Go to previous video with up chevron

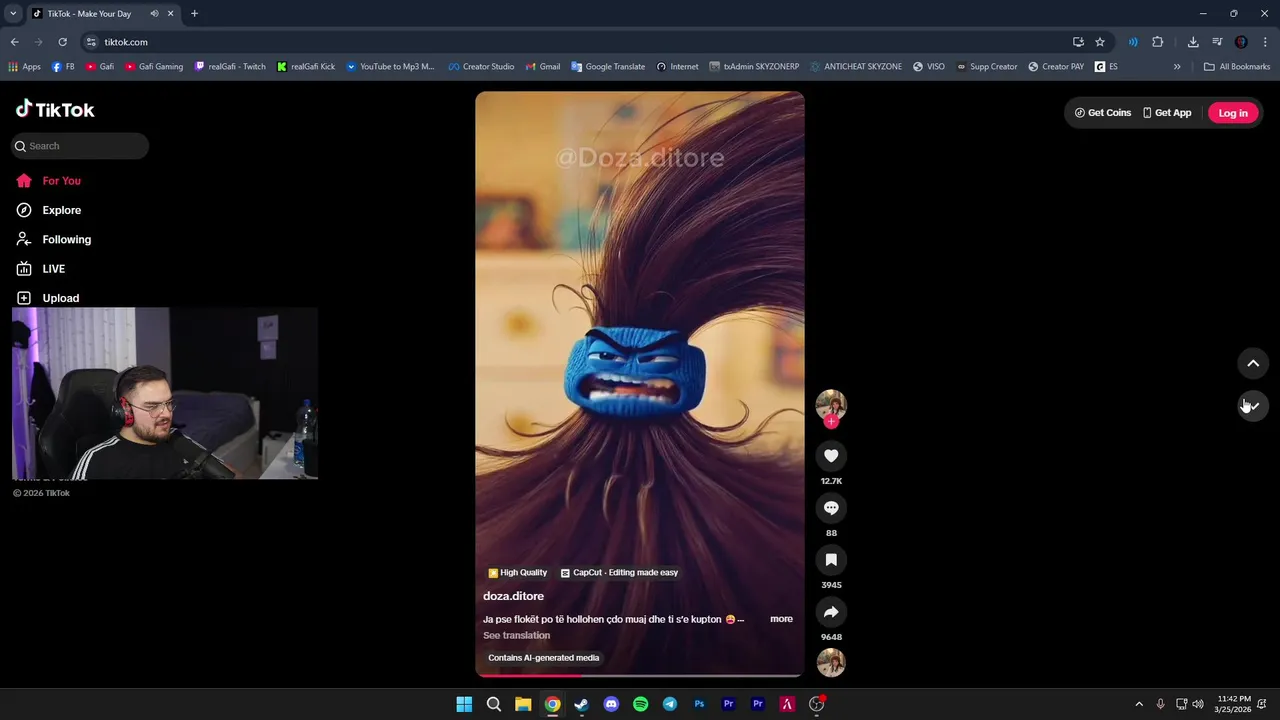click(x=1253, y=363)
